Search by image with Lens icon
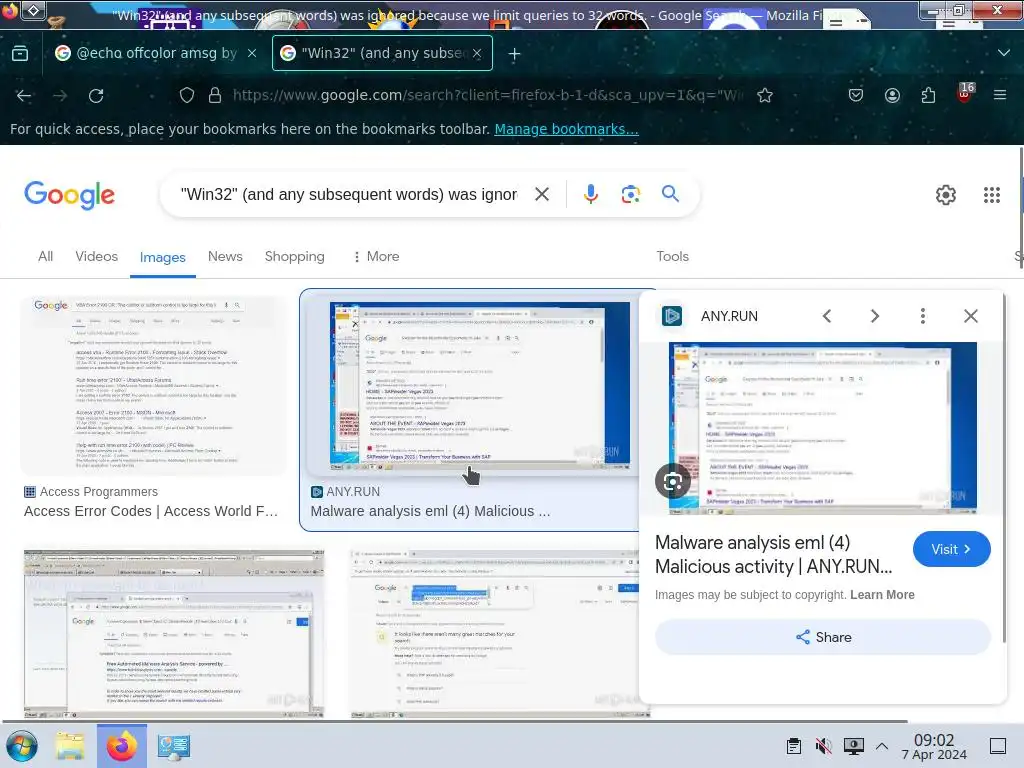 [630, 194]
